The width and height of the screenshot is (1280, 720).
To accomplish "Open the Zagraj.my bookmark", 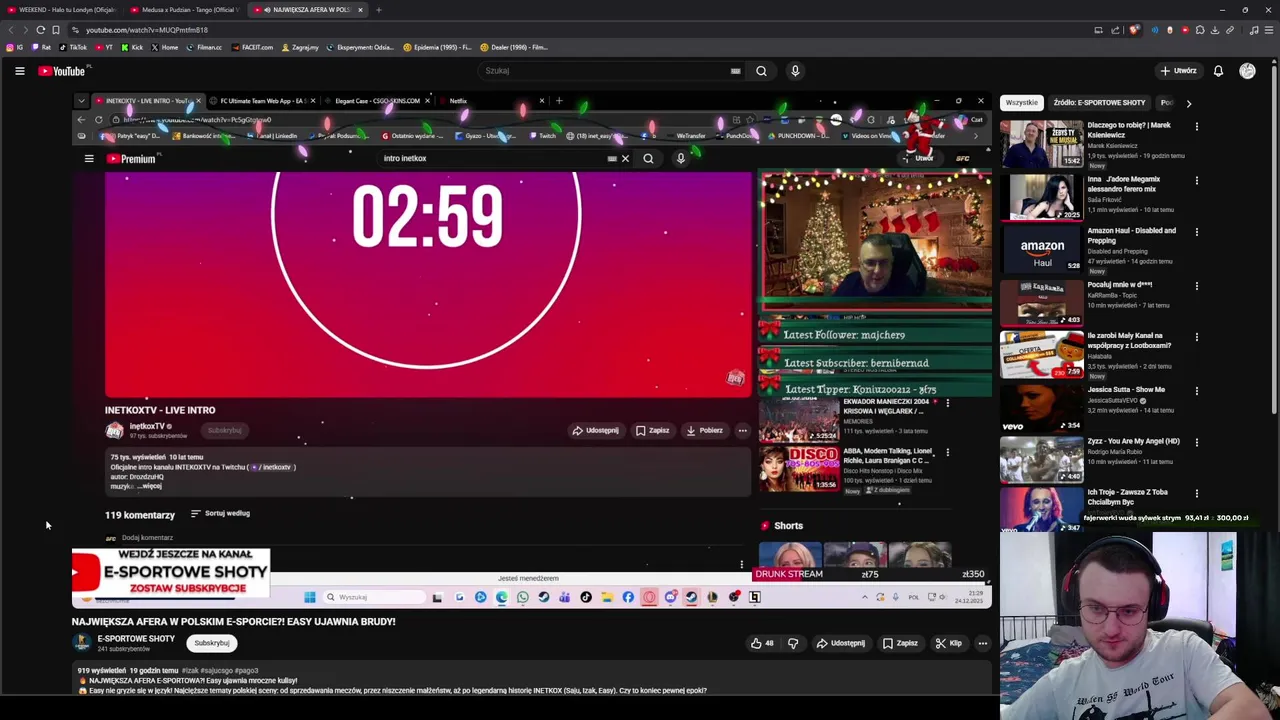I will pos(300,47).
